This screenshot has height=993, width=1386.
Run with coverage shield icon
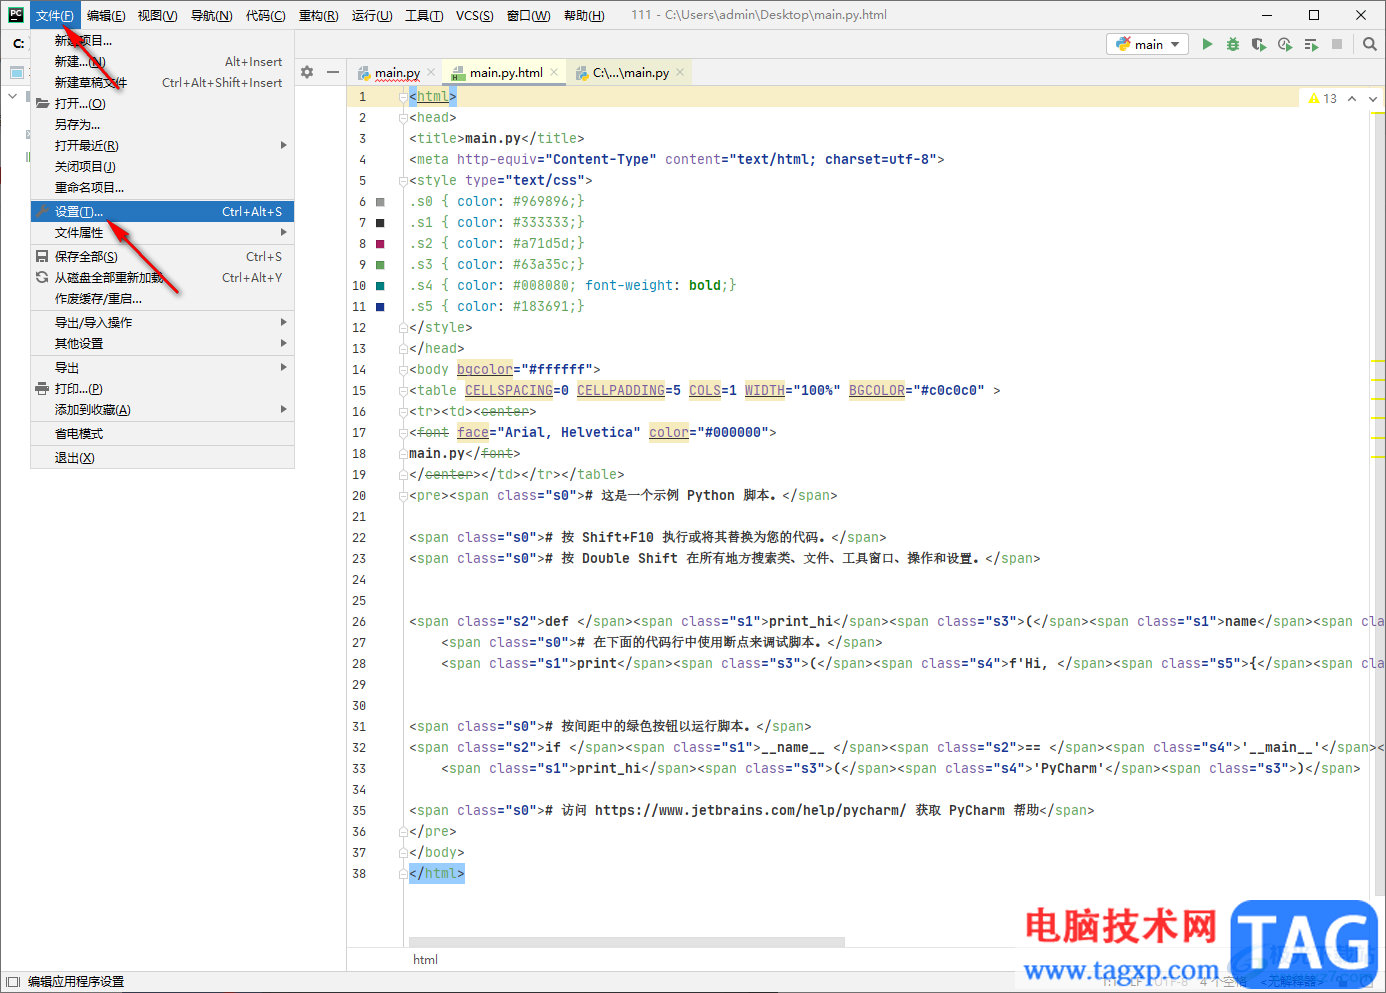(x=1259, y=44)
